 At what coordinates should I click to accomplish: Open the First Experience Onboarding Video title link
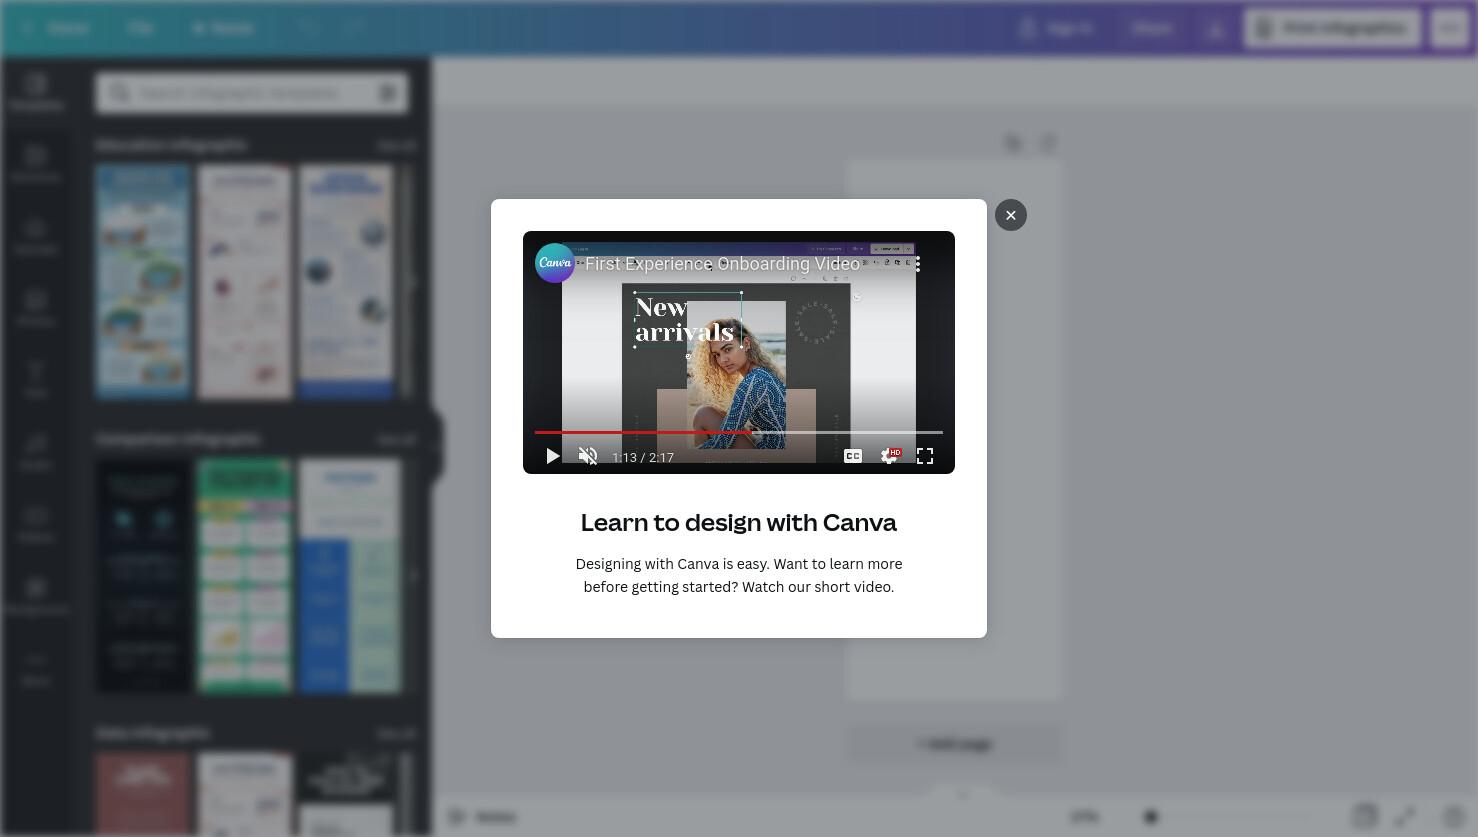click(x=722, y=264)
